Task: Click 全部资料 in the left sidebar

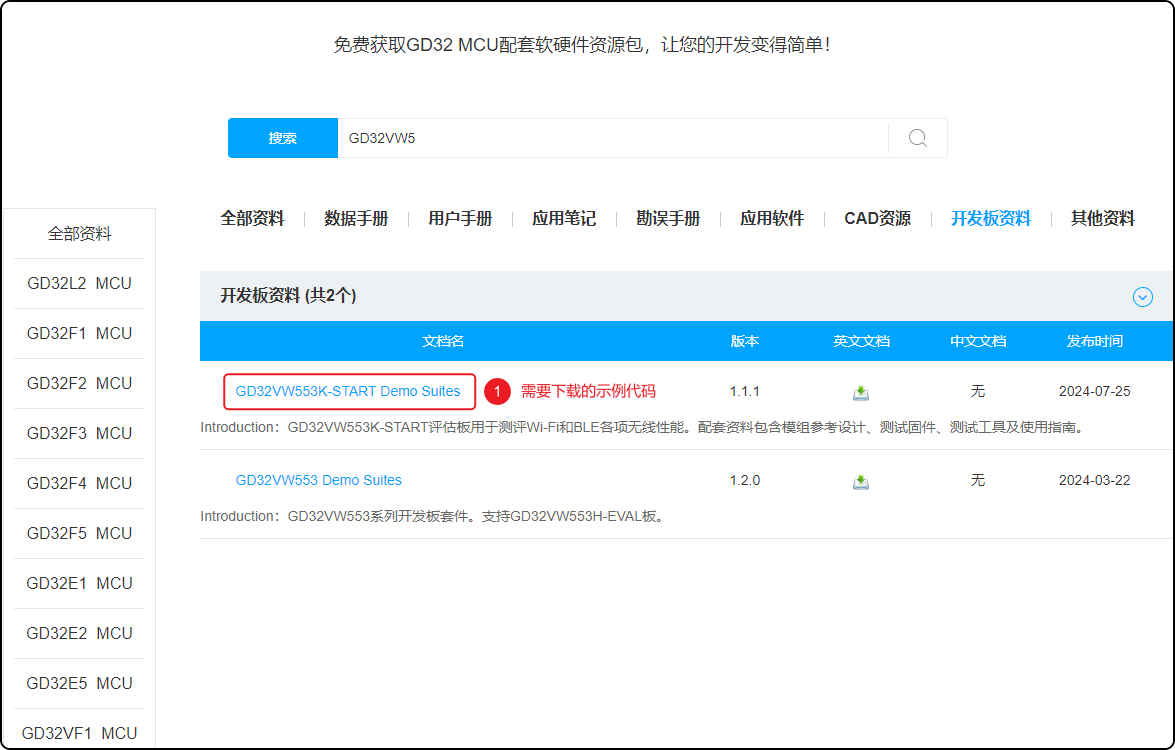Action: [79, 233]
